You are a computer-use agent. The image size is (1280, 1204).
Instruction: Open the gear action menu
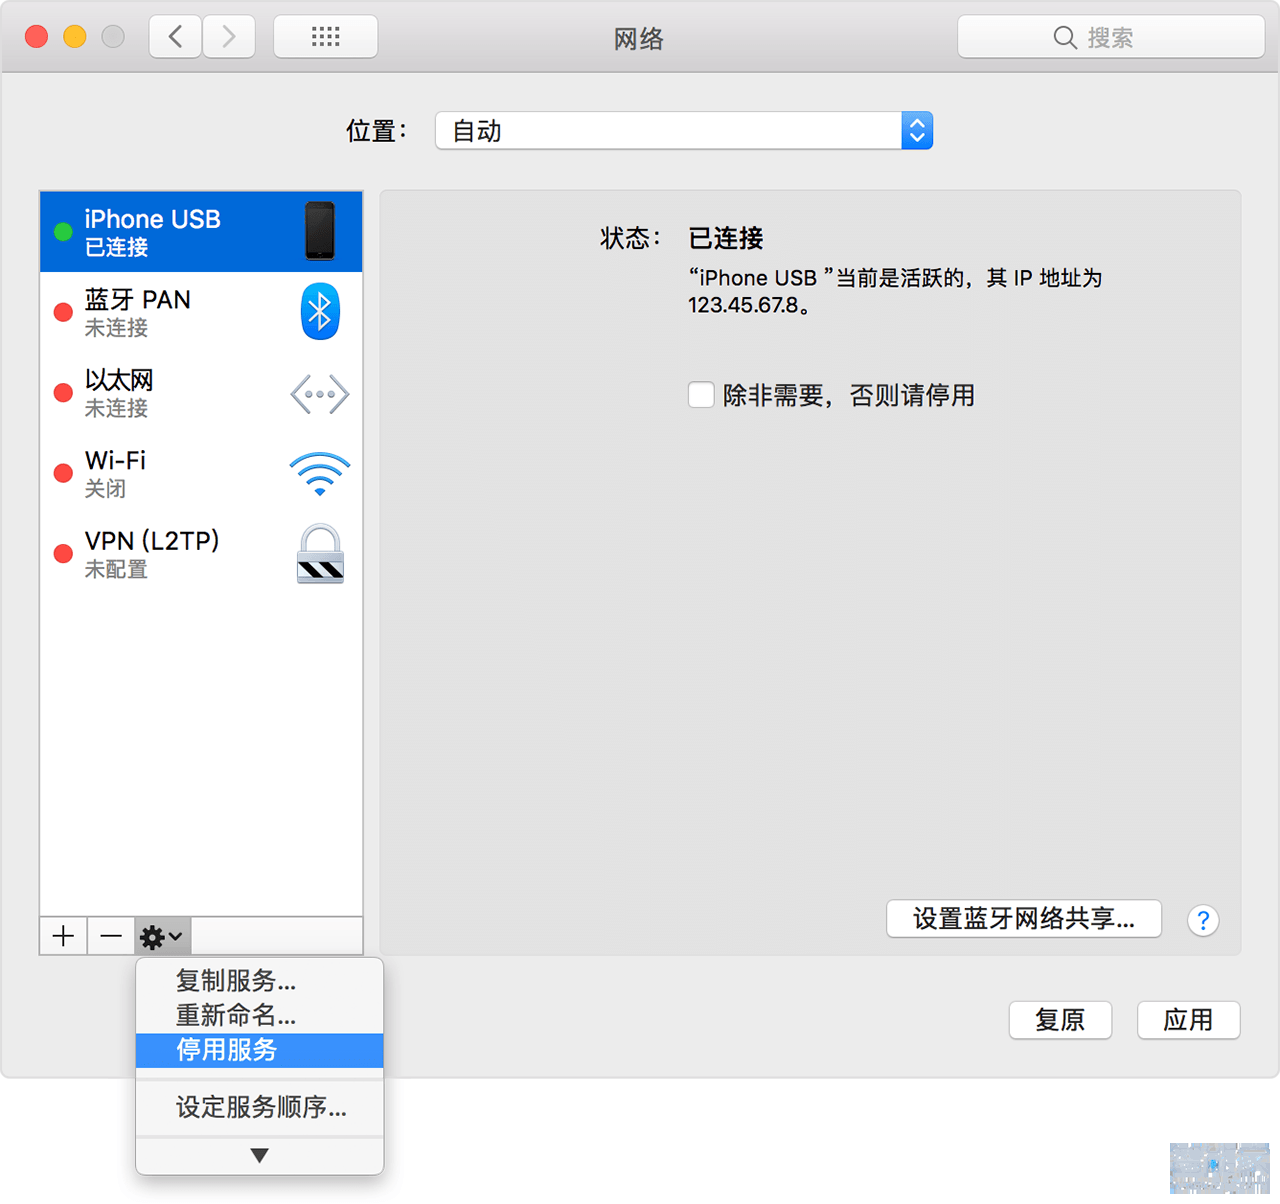pos(153,936)
